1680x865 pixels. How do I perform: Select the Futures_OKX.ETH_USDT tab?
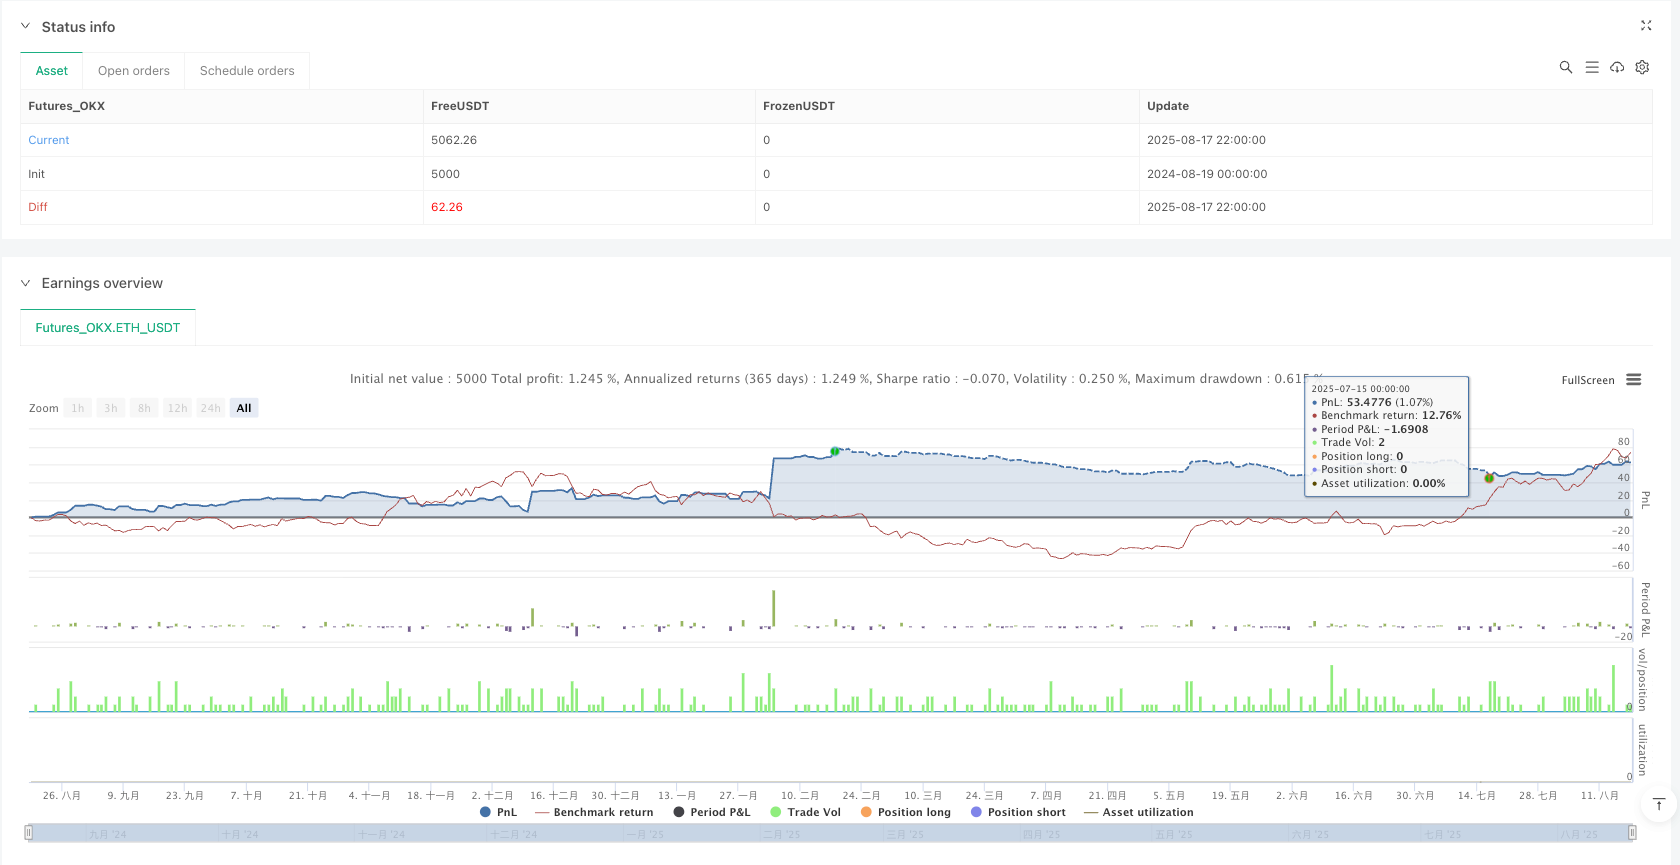[x=108, y=328]
